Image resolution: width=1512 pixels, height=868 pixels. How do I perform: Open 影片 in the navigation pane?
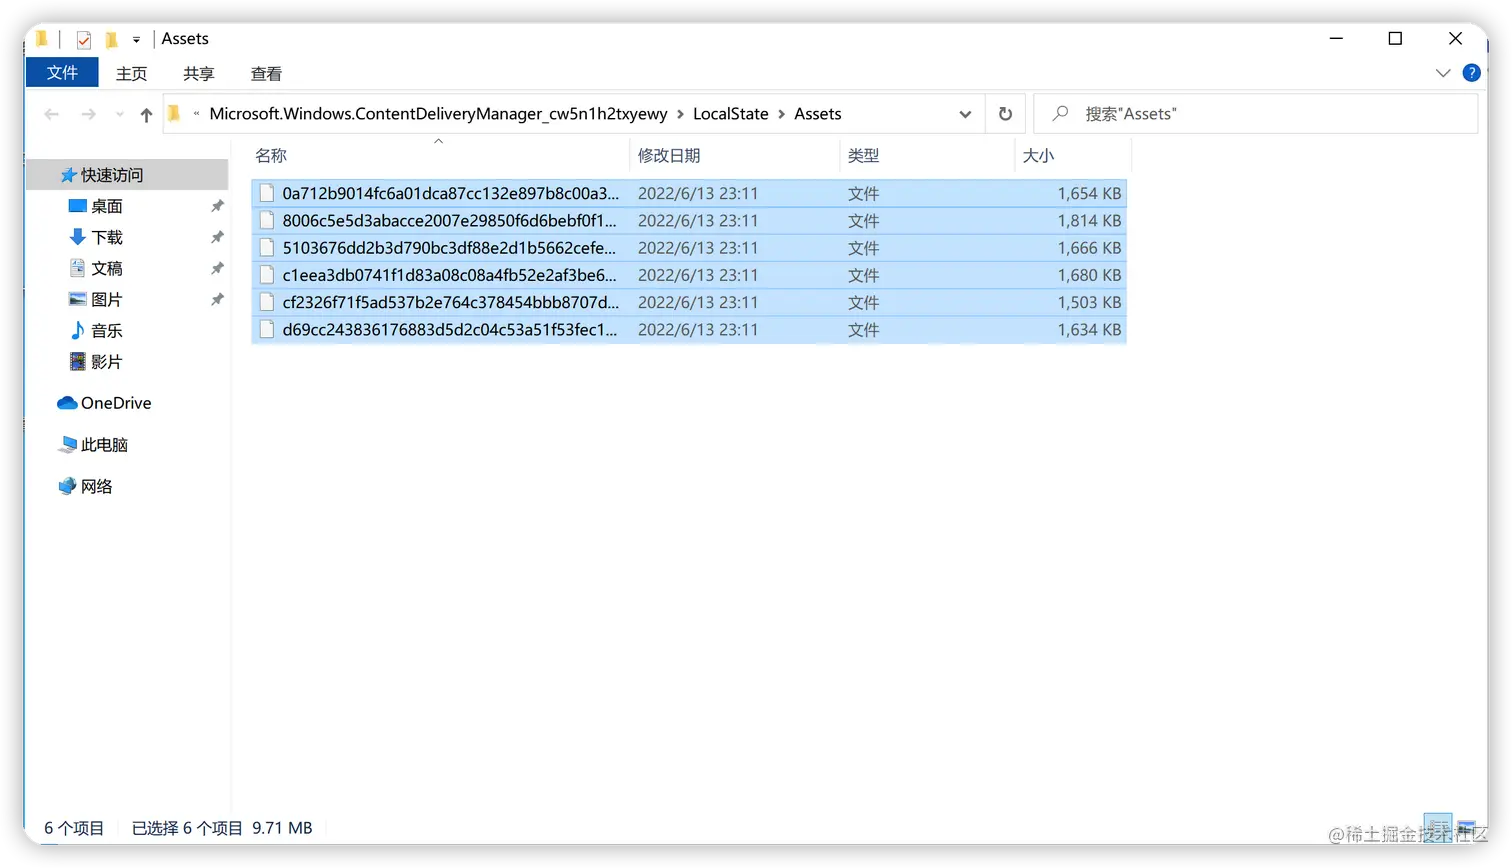coord(107,361)
